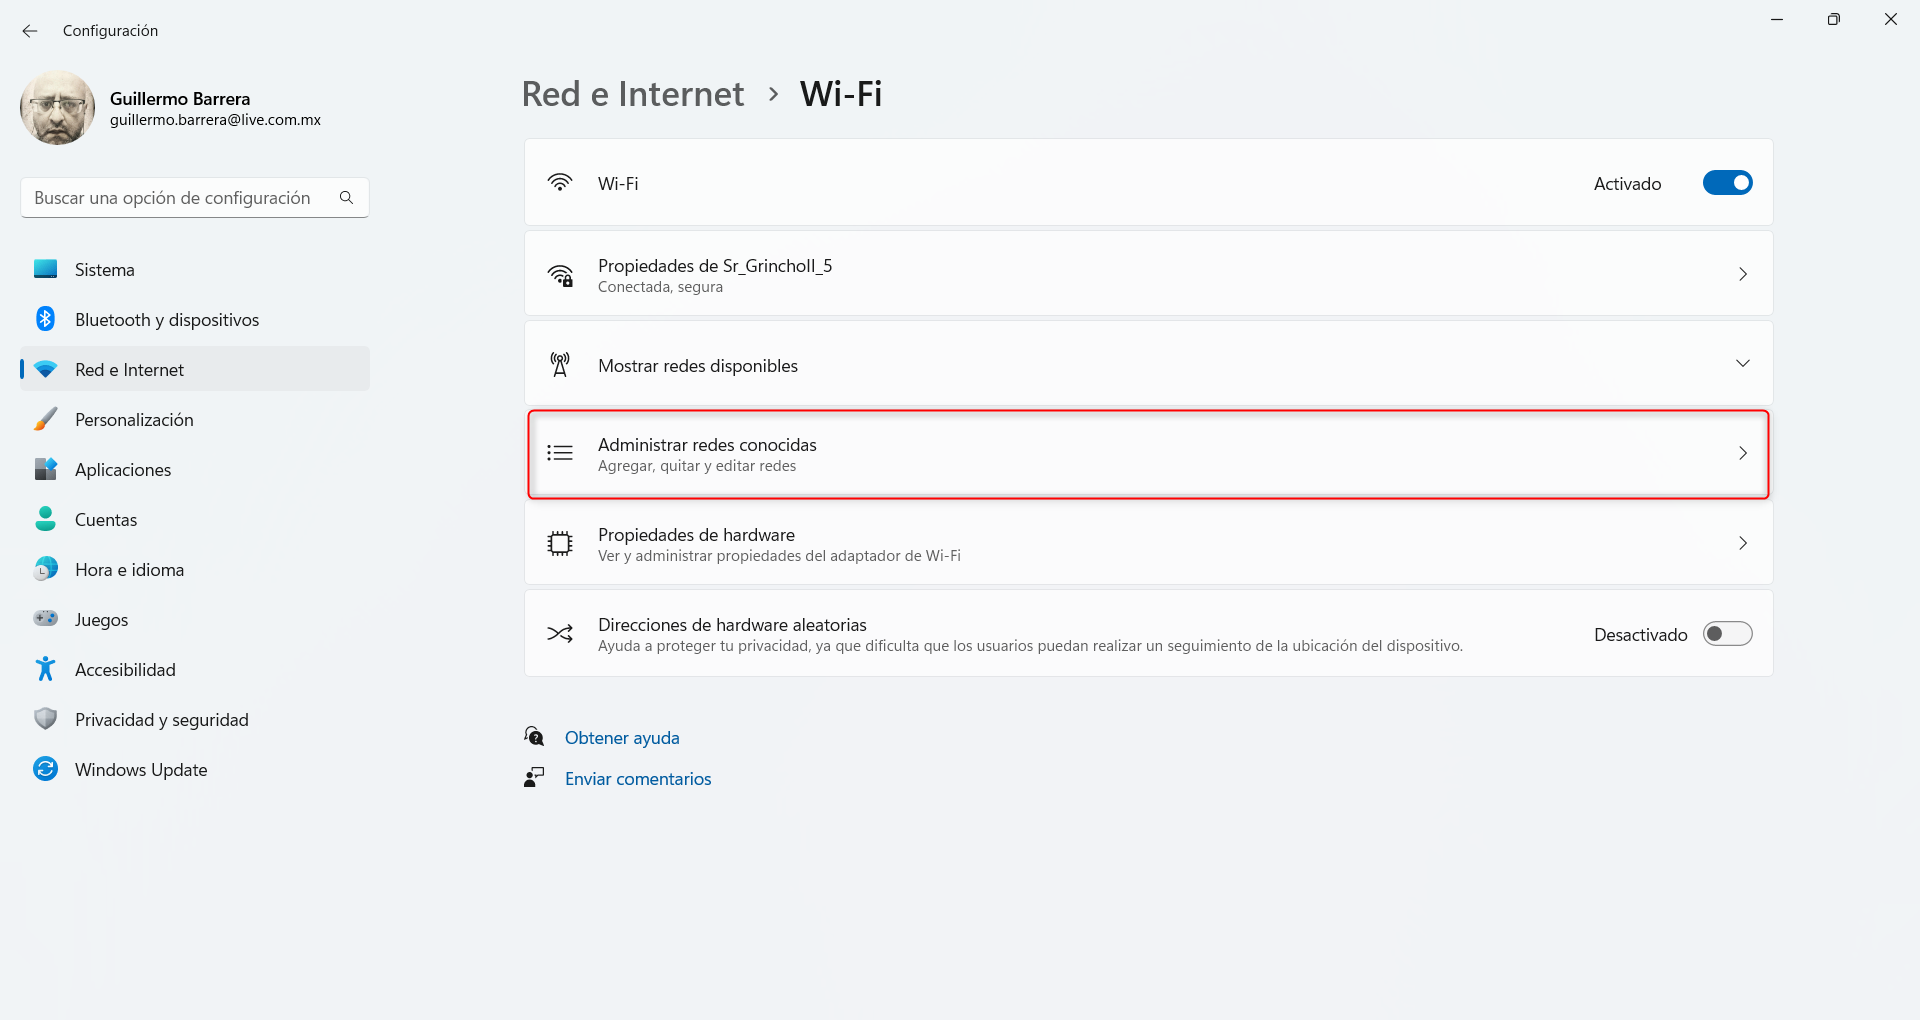Open Propiedades de hardware chevron
This screenshot has height=1020, width=1920.
(x=1742, y=543)
